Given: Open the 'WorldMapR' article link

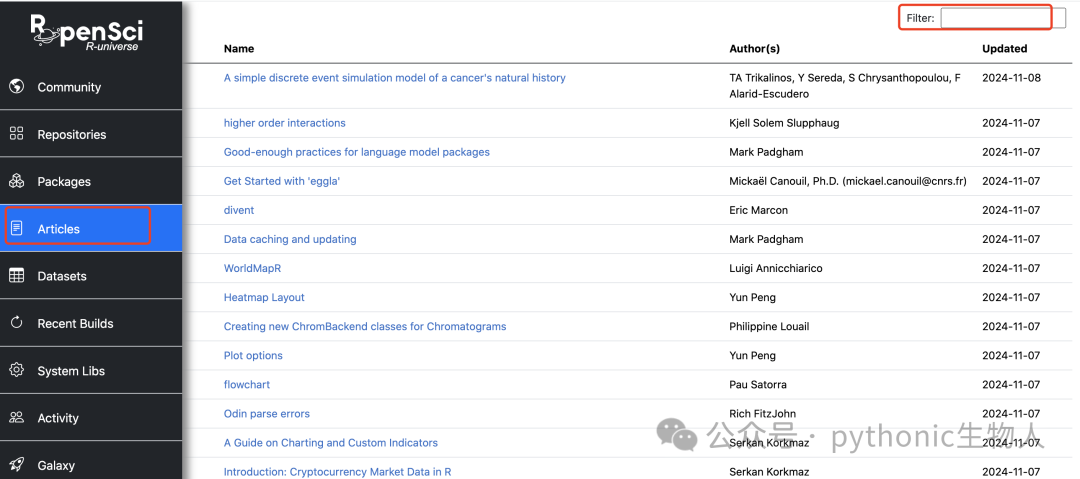Looking at the screenshot, I should coord(252,268).
